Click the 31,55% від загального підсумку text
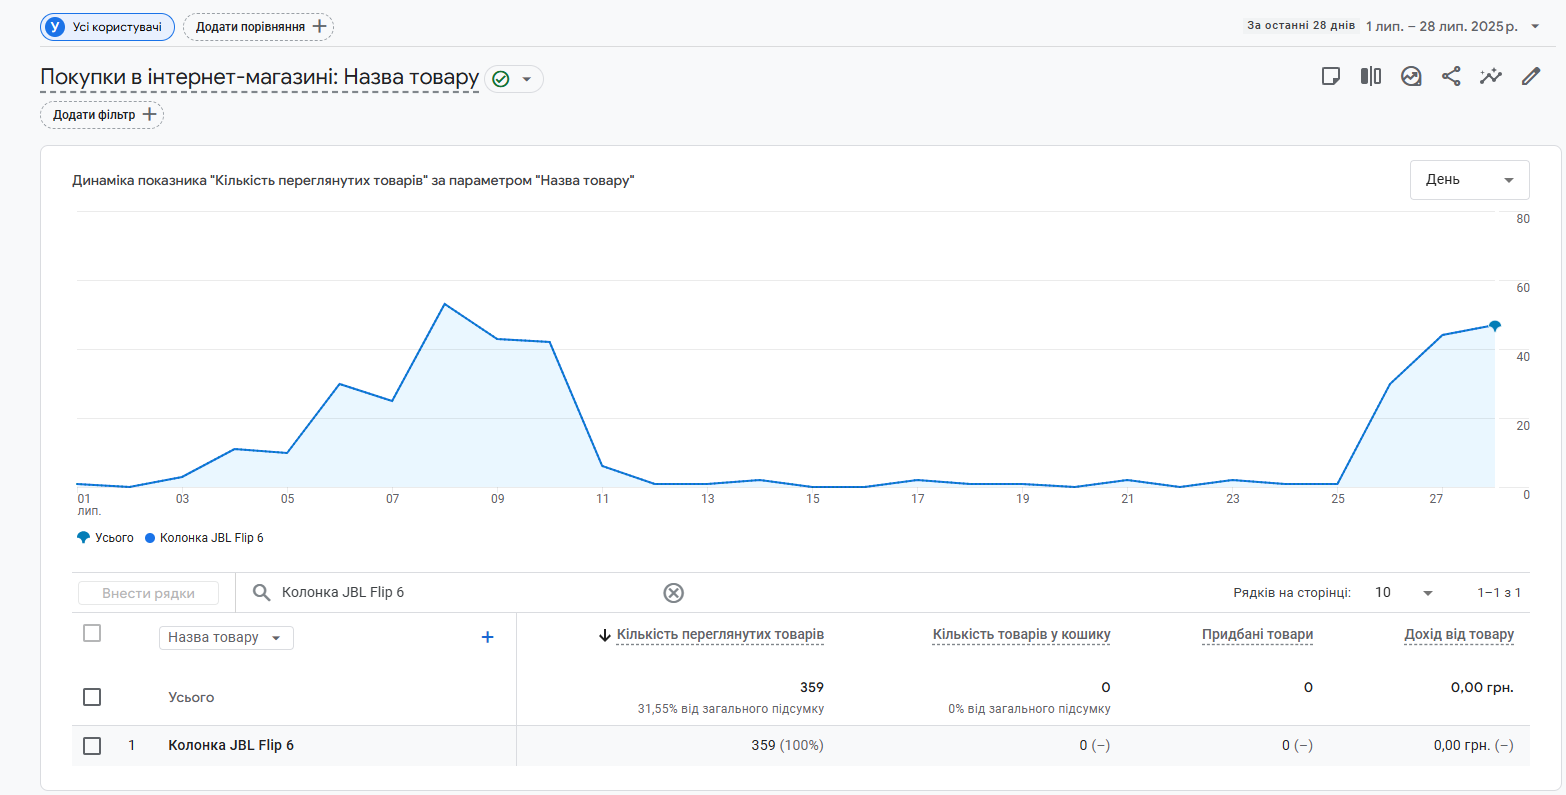 pyautogui.click(x=731, y=709)
